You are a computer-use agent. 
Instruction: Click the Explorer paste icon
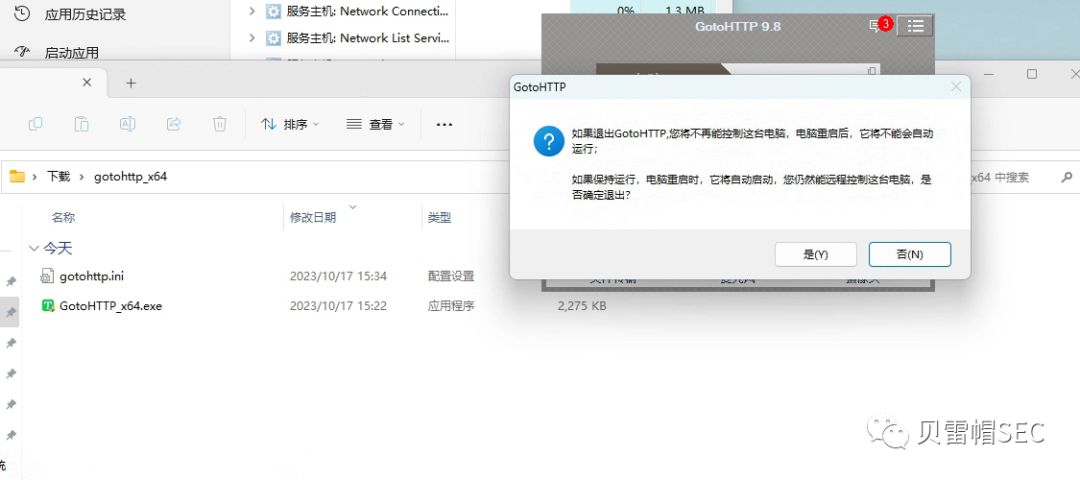pyautogui.click(x=81, y=124)
